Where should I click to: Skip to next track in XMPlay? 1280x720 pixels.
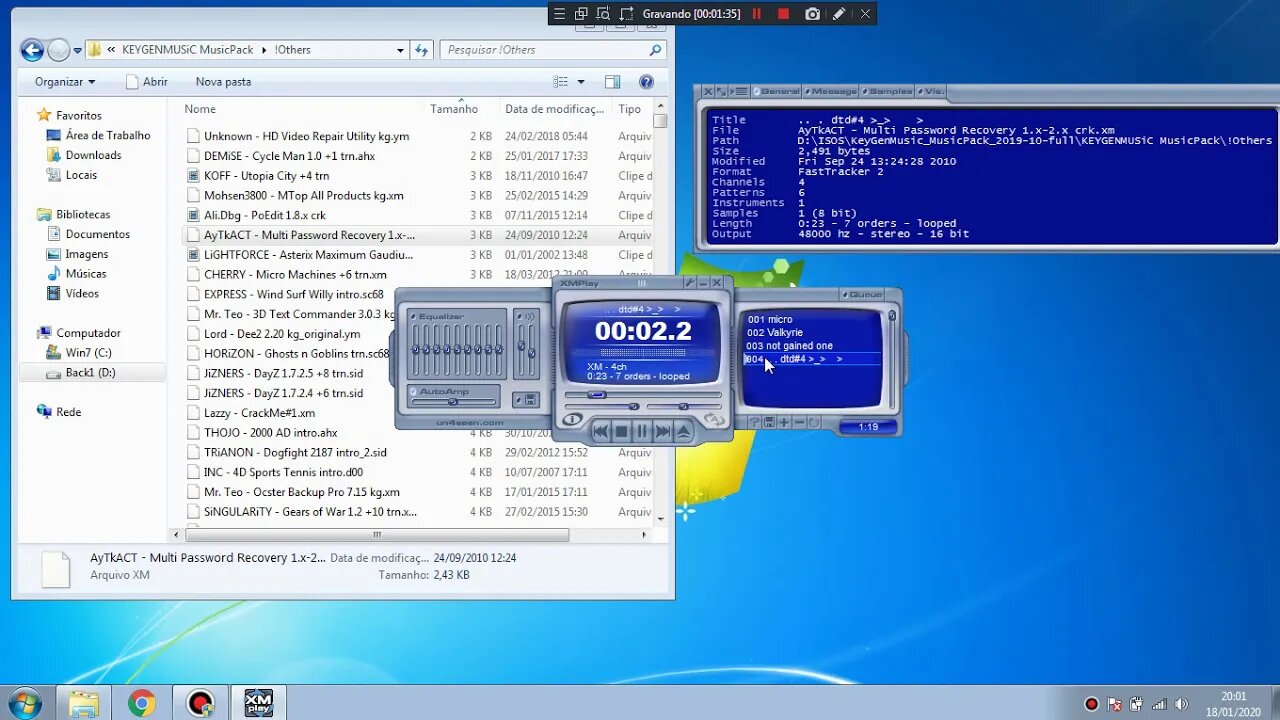coord(663,431)
